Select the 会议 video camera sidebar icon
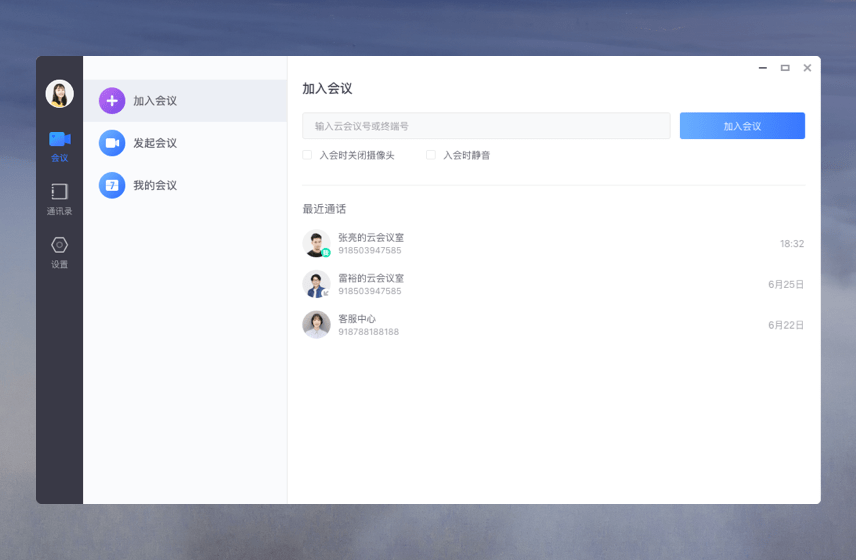The width and height of the screenshot is (856, 560). pyautogui.click(x=60, y=139)
